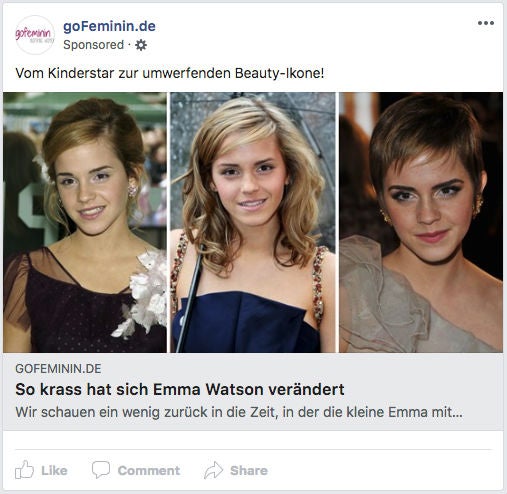Click the Sponsored label
The height and width of the screenshot is (494, 507).
pos(93,45)
